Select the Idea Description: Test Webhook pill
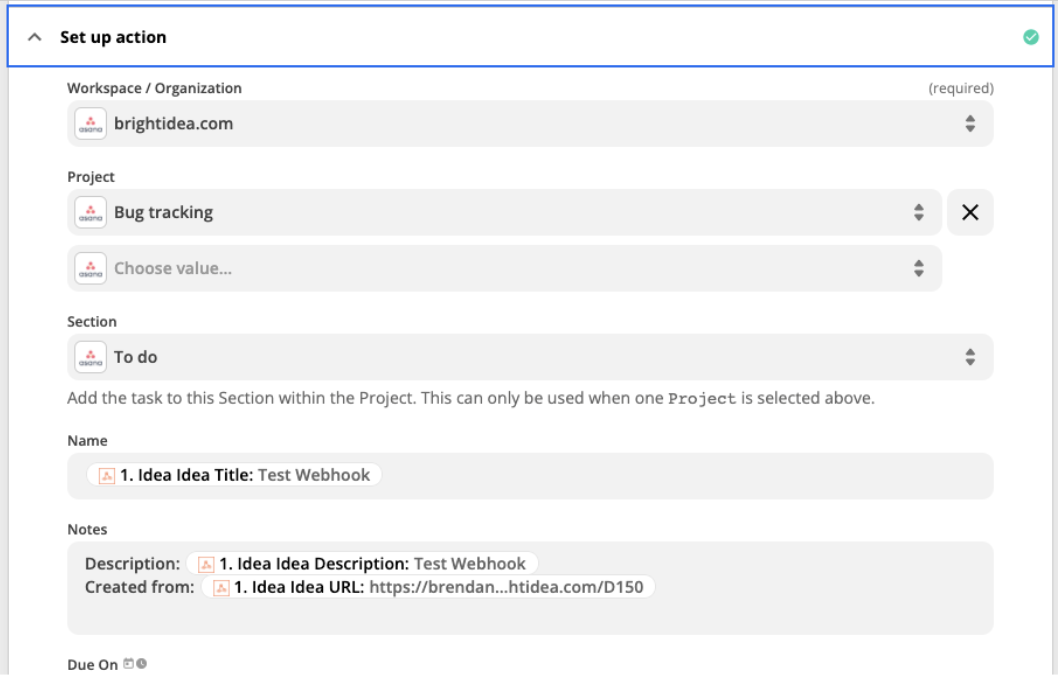Screen dimensions: 1058x682 [362, 563]
